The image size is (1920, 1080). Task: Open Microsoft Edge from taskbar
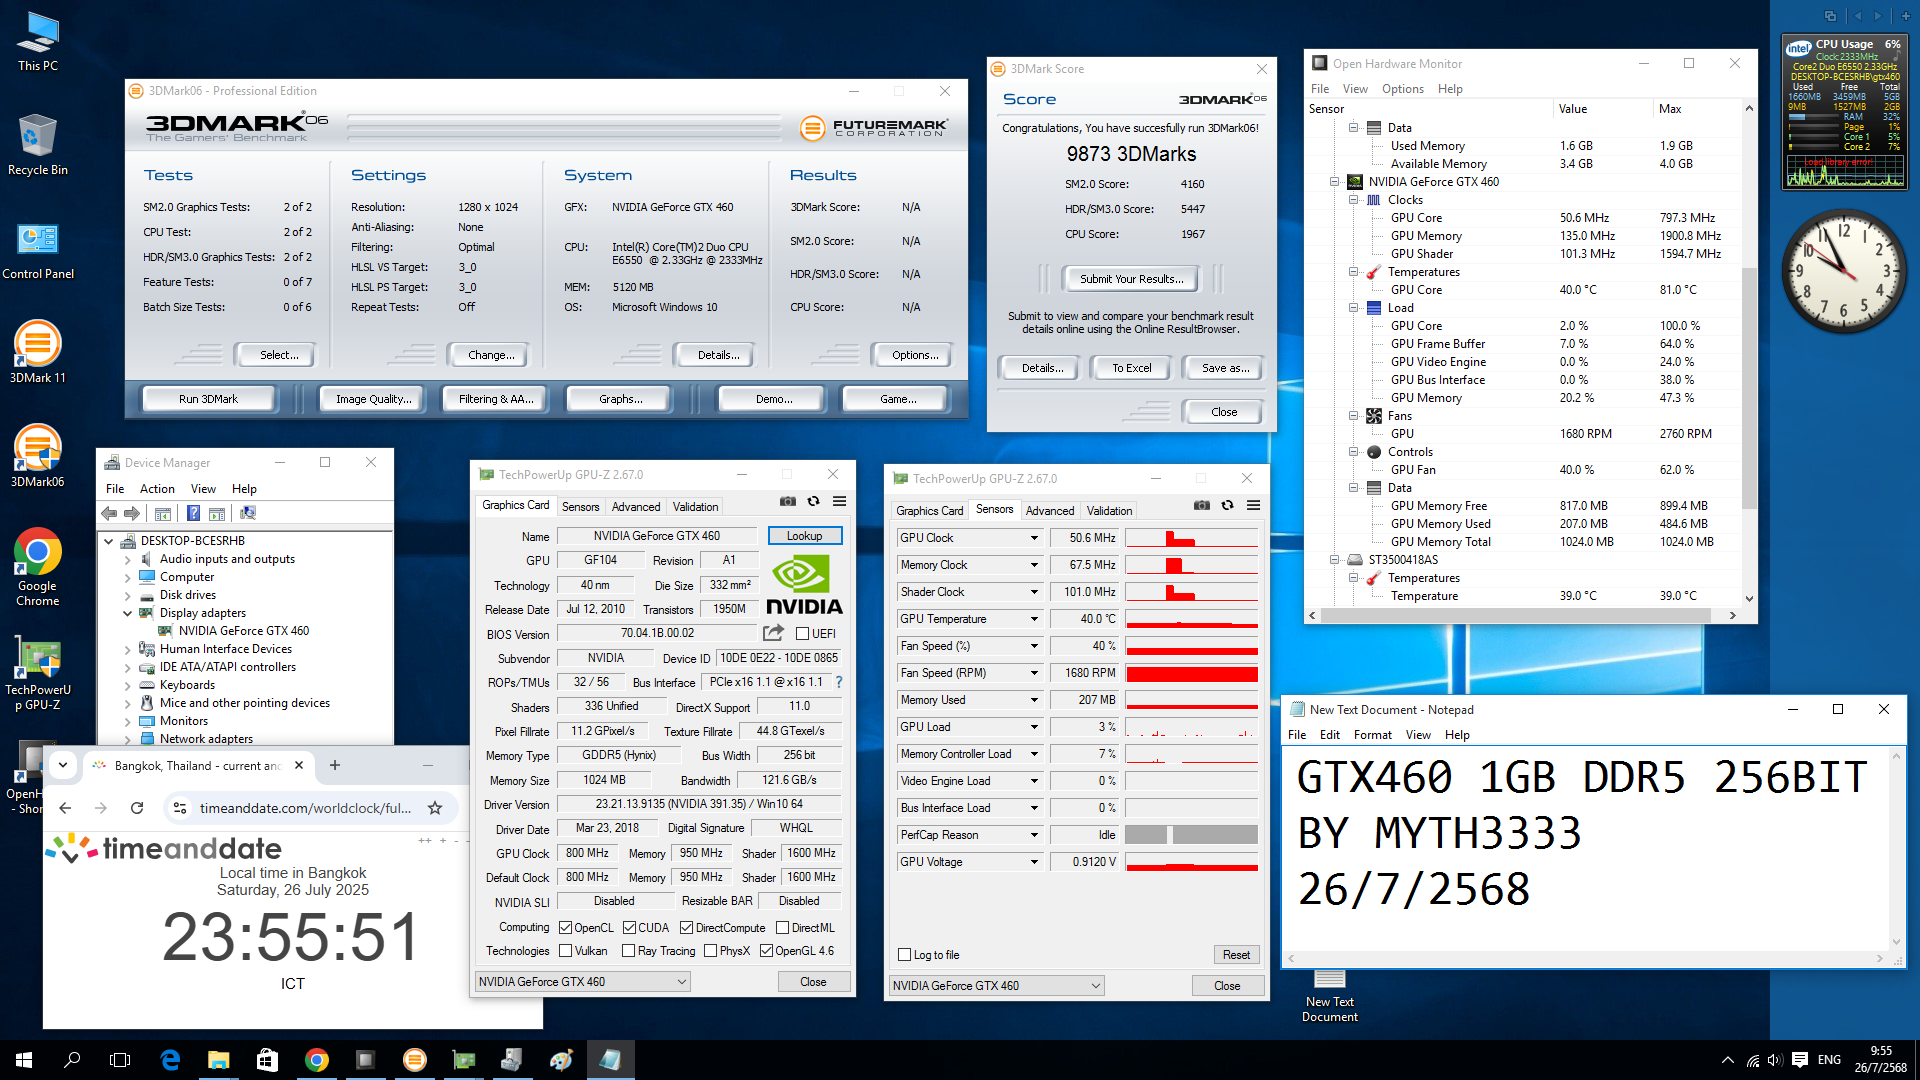point(170,1060)
